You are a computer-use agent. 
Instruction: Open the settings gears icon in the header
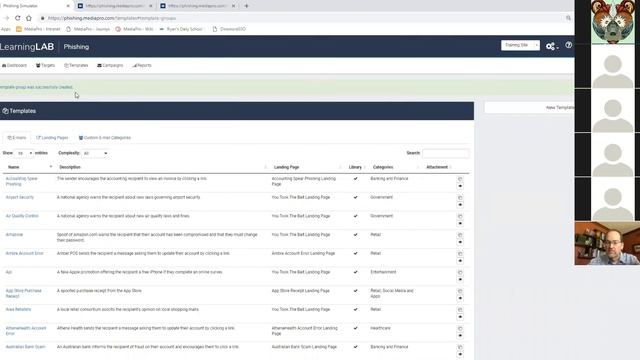[x=552, y=46]
